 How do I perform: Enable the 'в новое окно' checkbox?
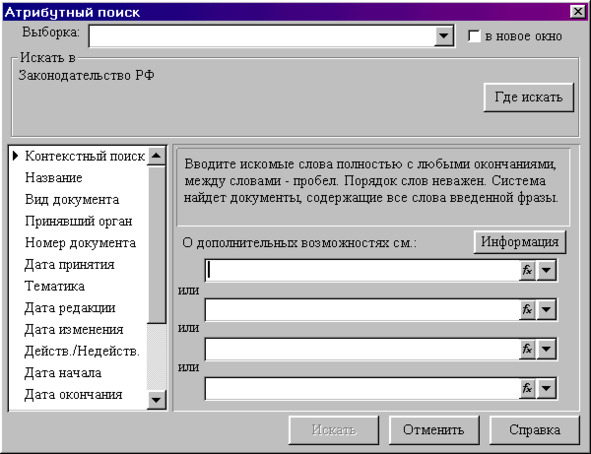(474, 36)
